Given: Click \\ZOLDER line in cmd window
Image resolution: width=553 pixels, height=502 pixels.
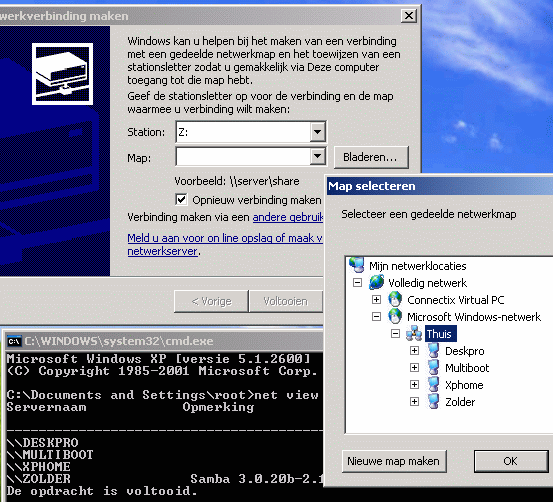Looking at the screenshot, I should coord(38,479).
